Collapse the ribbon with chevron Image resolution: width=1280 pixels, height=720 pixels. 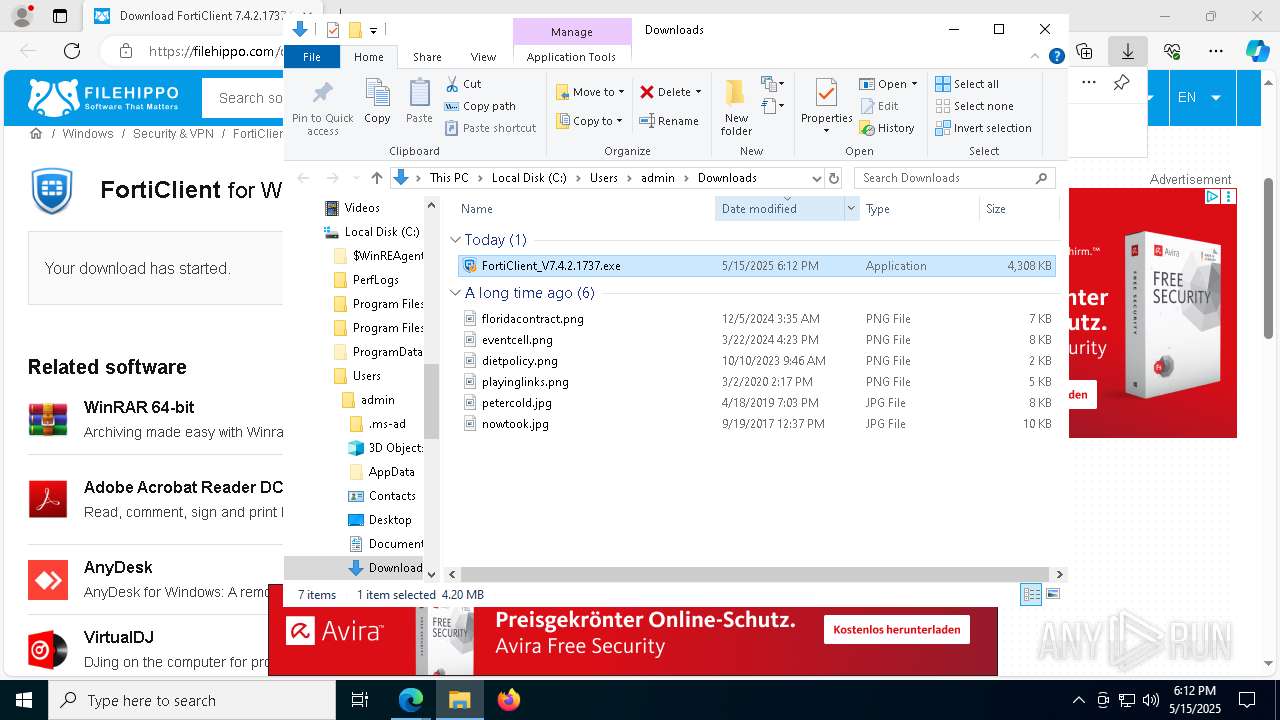(1036, 57)
